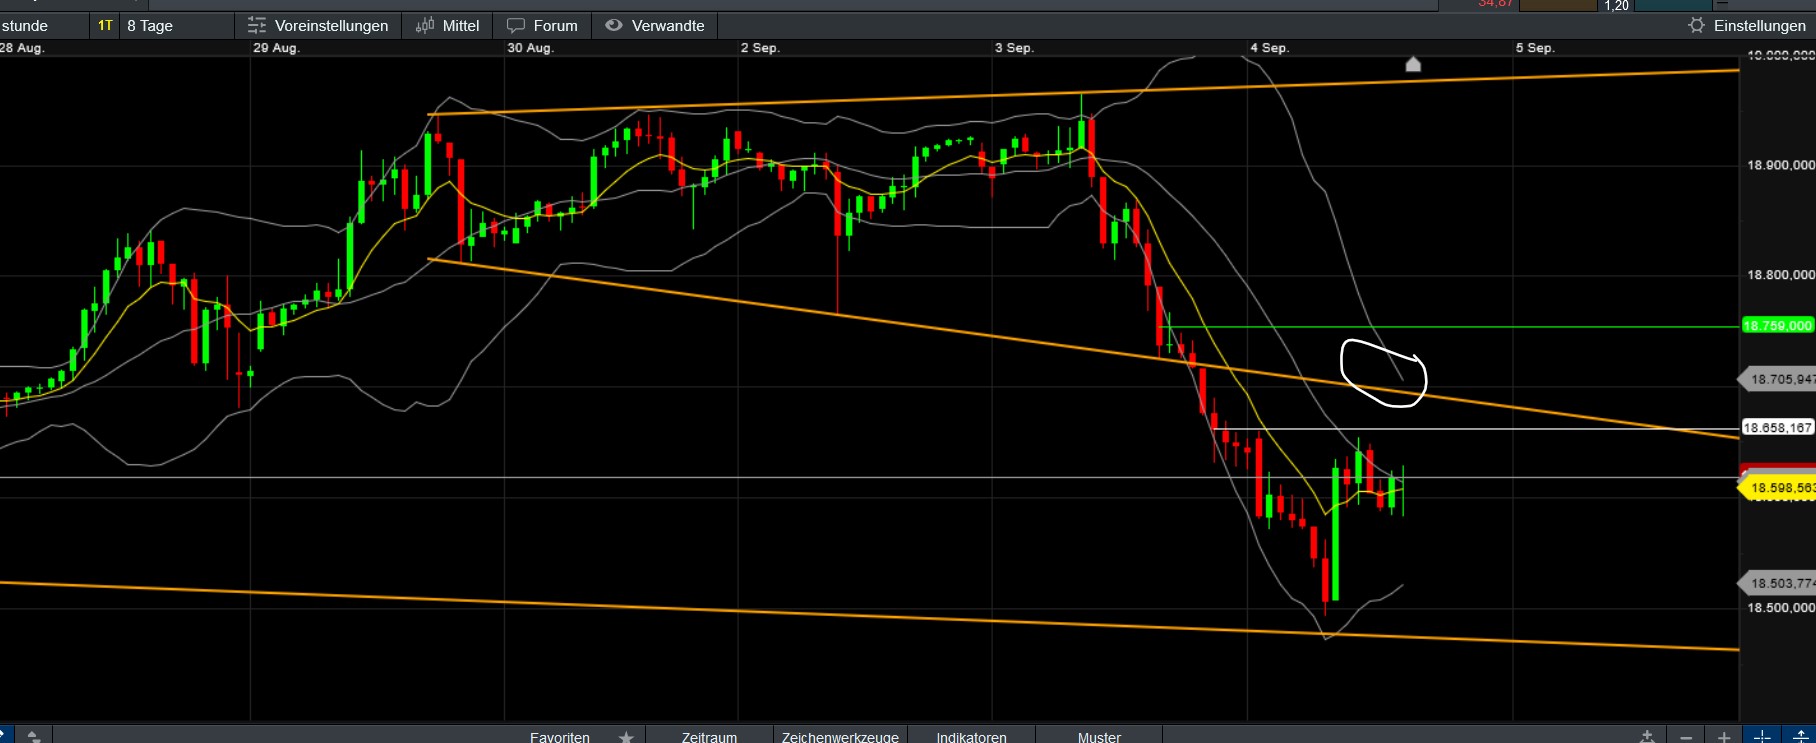The height and width of the screenshot is (743, 1816).
Task: Click the red 34,87 value at top
Action: (x=1495, y=4)
